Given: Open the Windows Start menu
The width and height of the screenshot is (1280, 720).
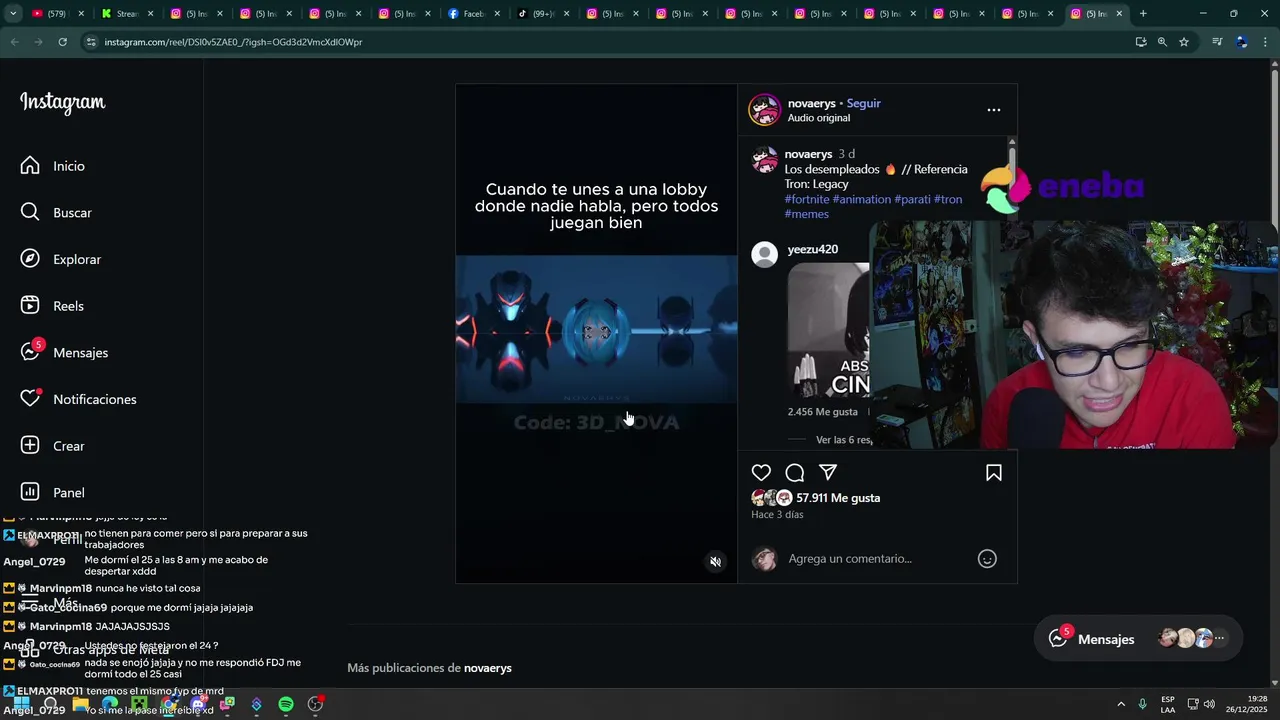Looking at the screenshot, I should tap(21, 705).
